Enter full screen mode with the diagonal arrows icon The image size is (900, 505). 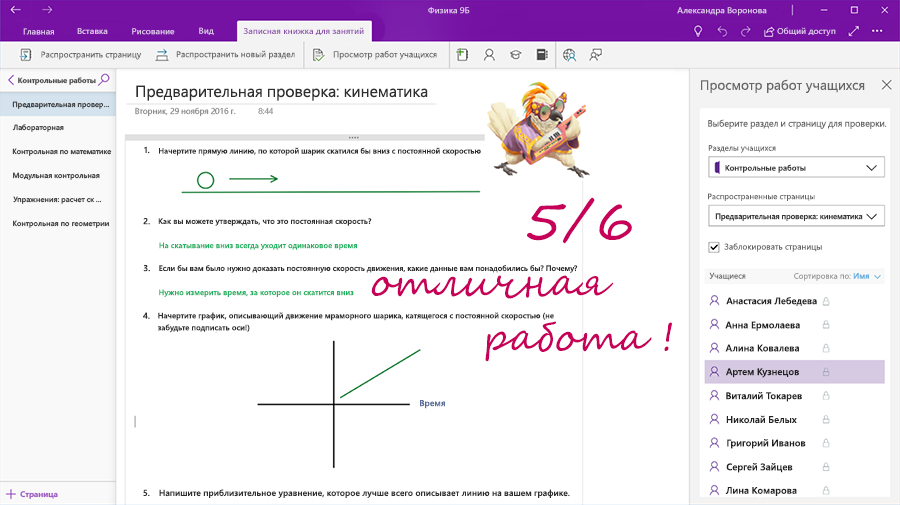(x=853, y=31)
